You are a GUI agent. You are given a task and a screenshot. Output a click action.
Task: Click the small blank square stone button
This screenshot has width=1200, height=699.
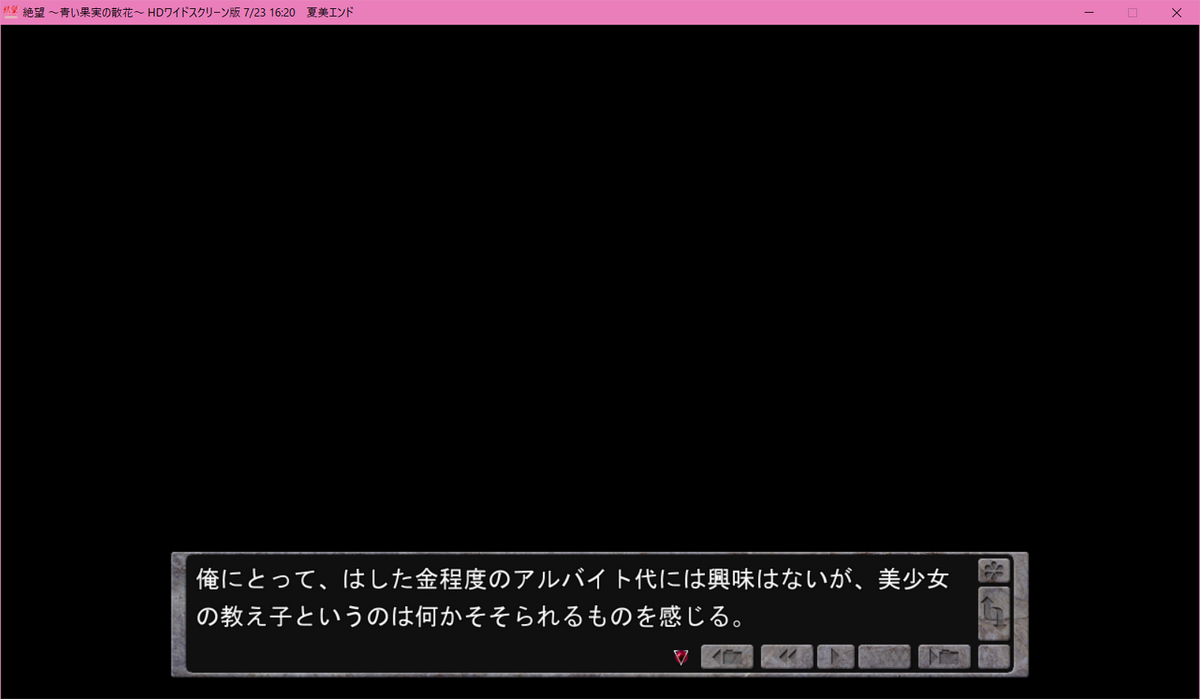pyautogui.click(x=993, y=657)
